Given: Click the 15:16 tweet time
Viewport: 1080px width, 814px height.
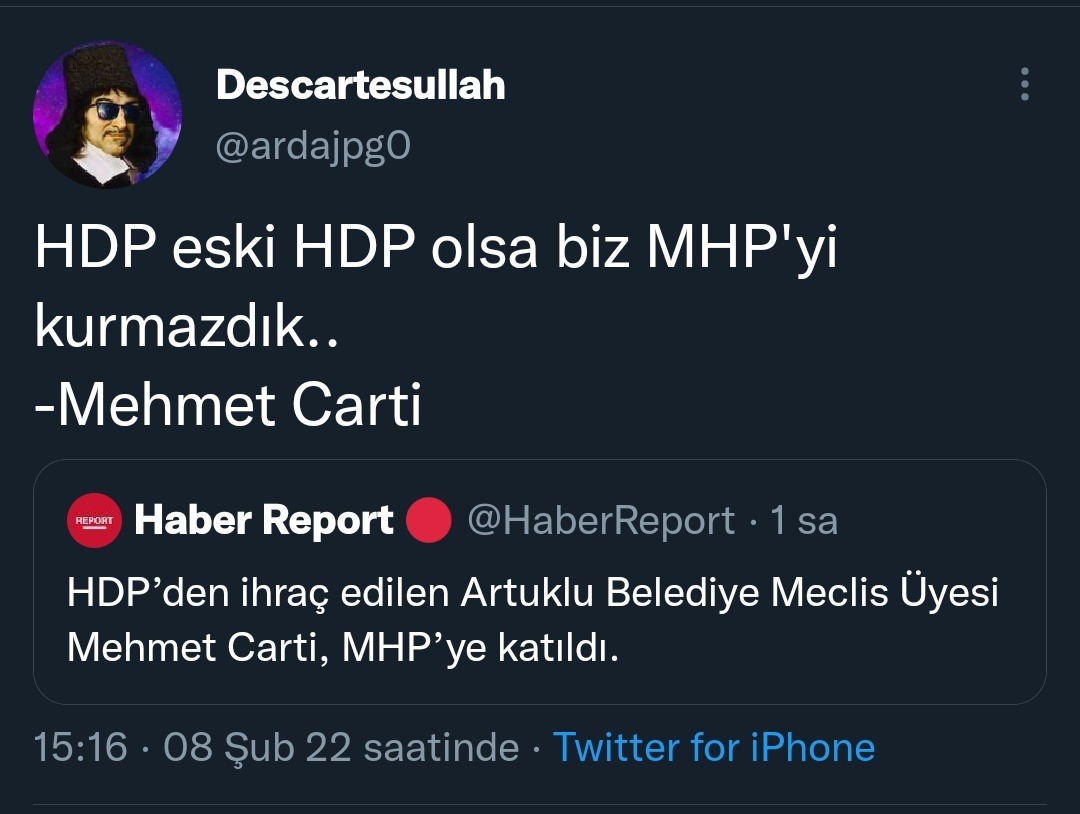Looking at the screenshot, I should (81, 747).
